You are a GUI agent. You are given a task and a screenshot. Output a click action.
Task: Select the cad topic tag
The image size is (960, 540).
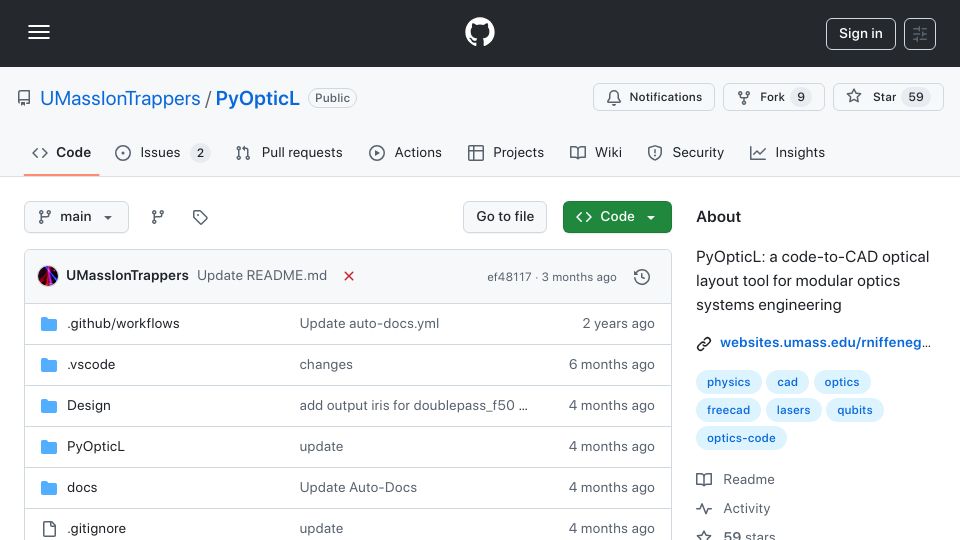pos(787,382)
